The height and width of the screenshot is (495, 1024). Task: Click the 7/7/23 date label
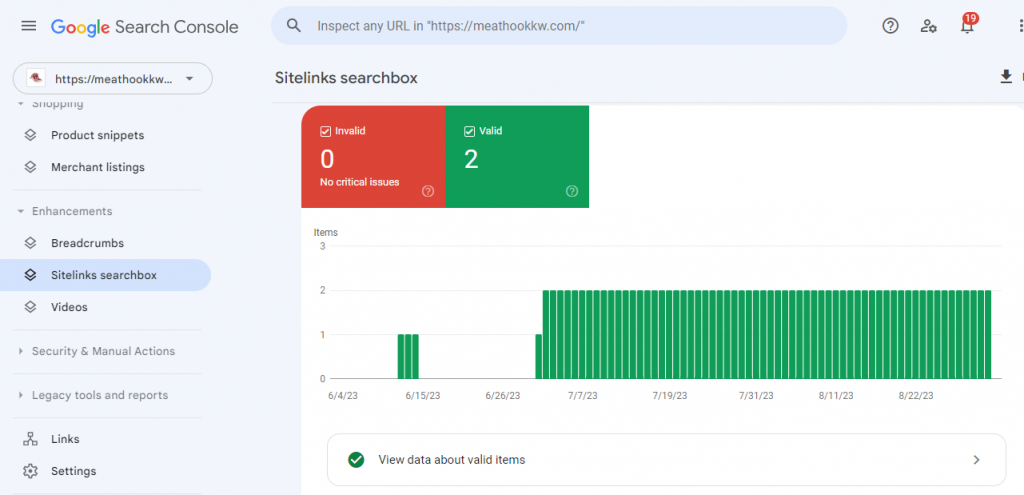pyautogui.click(x=583, y=396)
